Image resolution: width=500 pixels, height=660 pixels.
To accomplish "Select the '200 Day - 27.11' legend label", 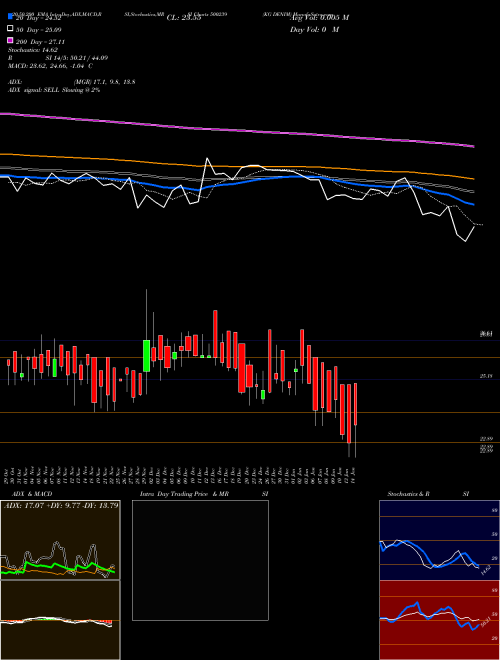I will click(40, 42).
